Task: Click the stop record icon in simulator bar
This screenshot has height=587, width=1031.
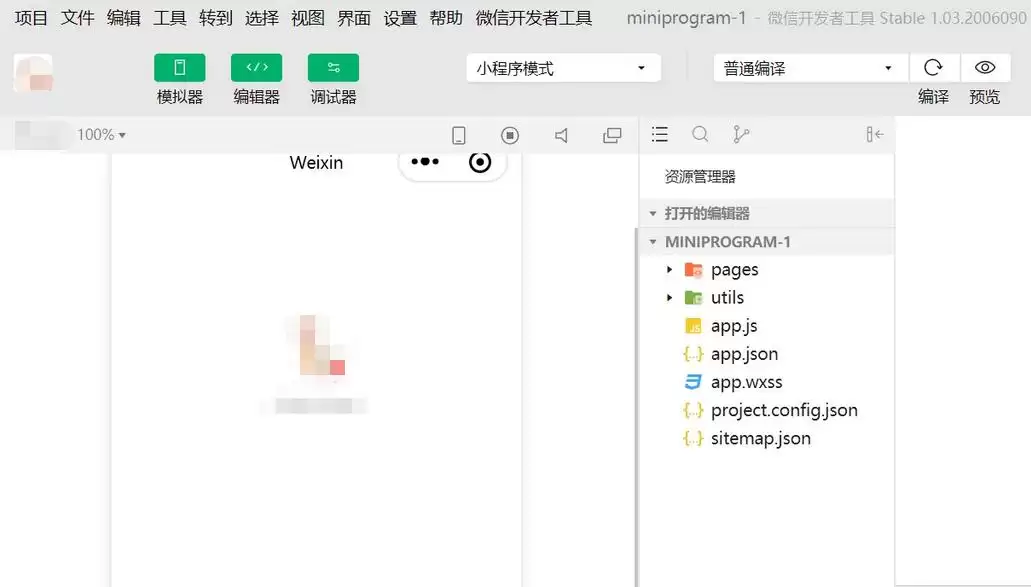Action: tap(510, 135)
